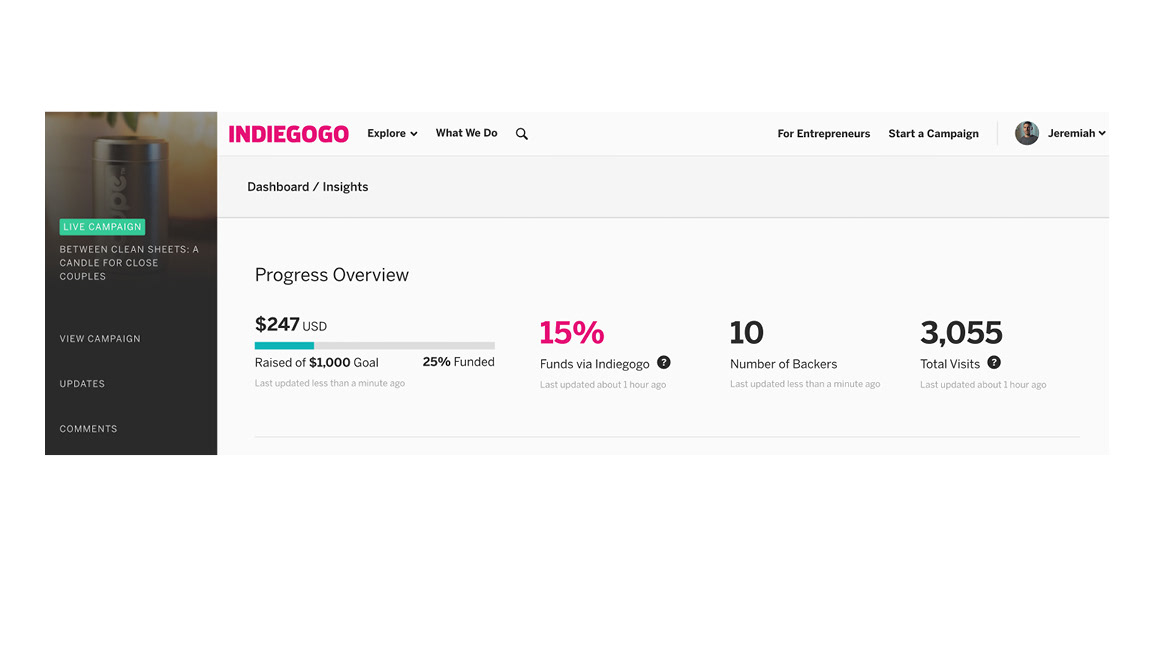
Task: Open the What We Do page
Action: tap(467, 133)
